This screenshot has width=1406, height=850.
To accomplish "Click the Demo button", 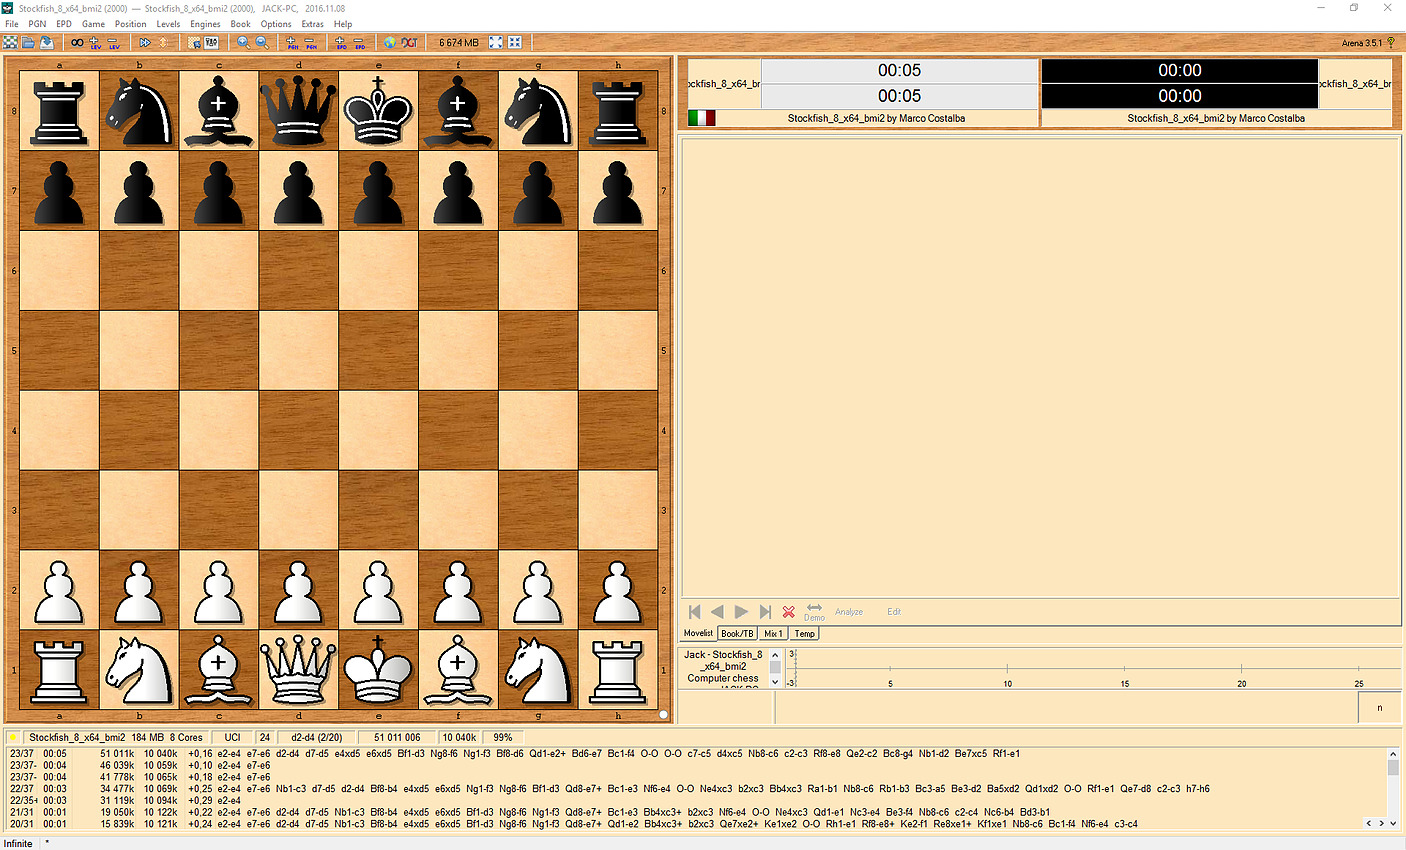I will tap(814, 612).
